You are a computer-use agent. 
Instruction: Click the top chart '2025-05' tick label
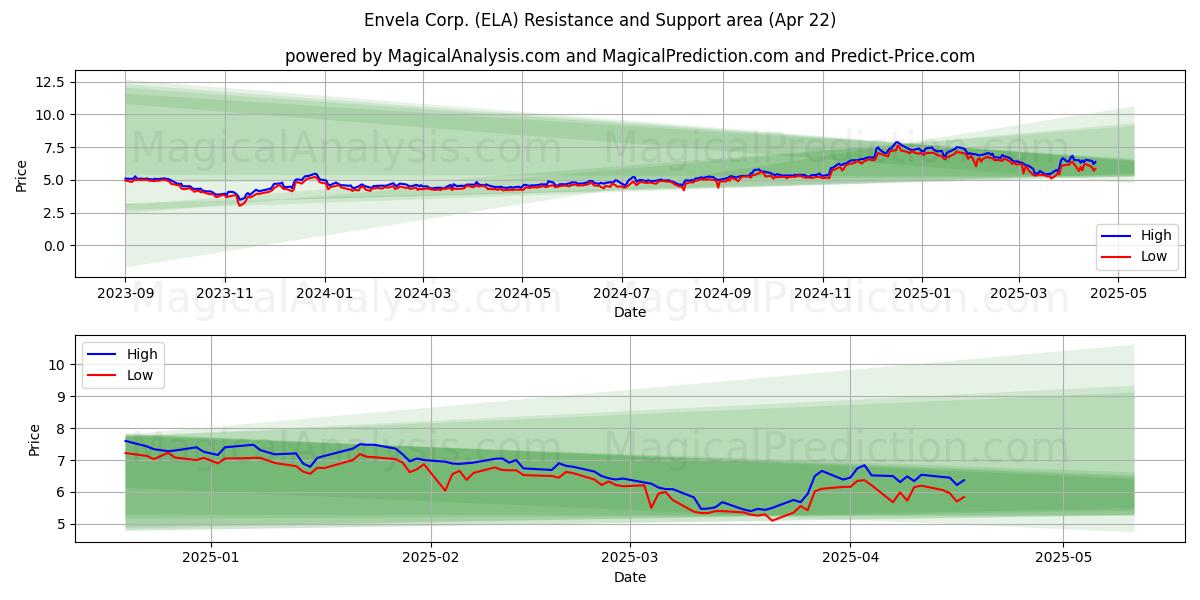[1119, 293]
